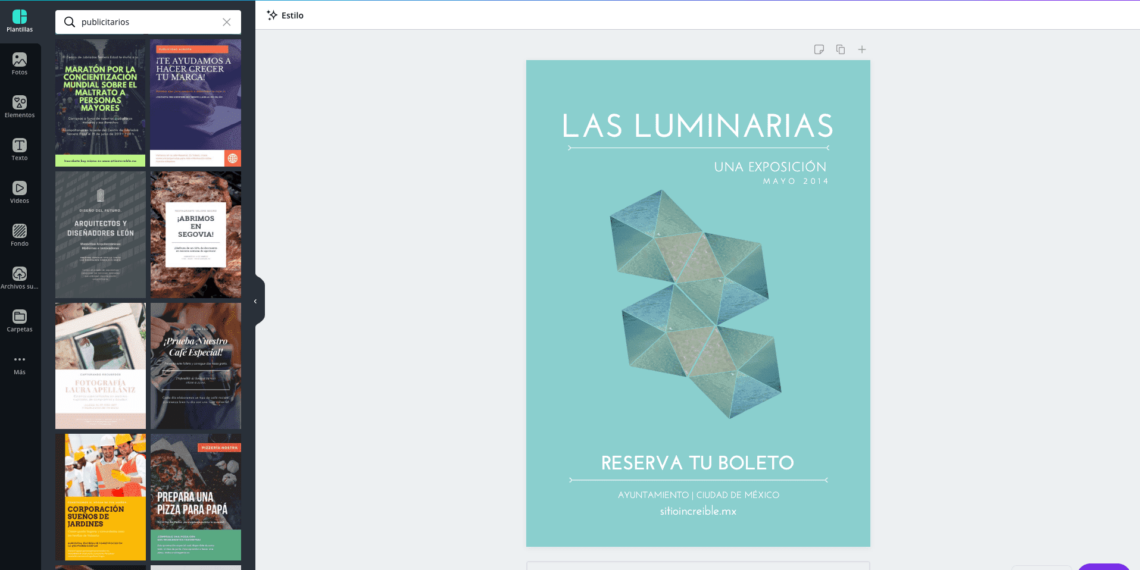The width and height of the screenshot is (1140, 570).
Task: Select the RESERVA TU BOLETO text
Action: click(x=697, y=462)
